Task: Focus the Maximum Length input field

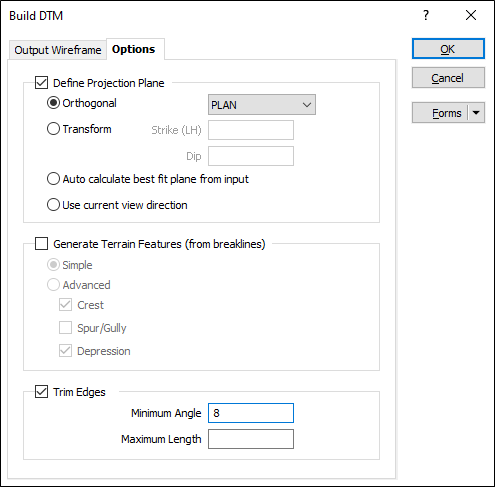Action: click(x=251, y=439)
